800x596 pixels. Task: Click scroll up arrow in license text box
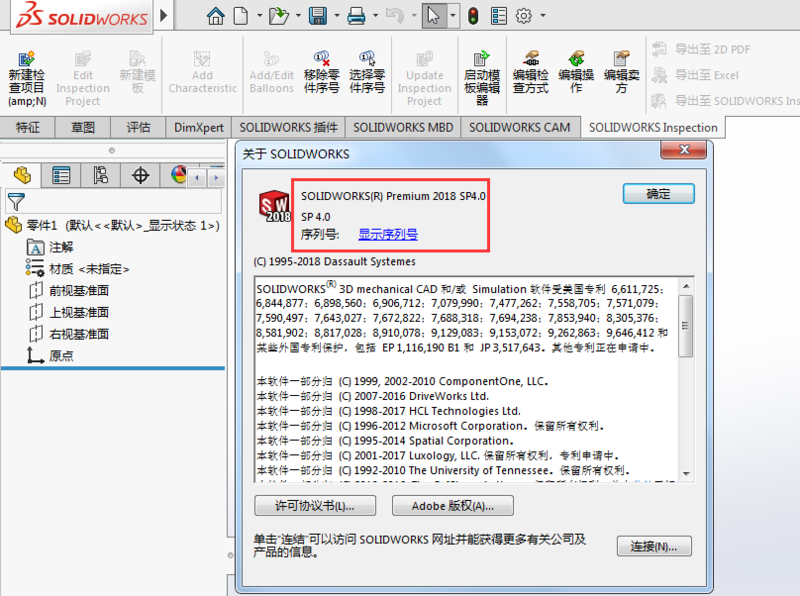click(x=686, y=286)
